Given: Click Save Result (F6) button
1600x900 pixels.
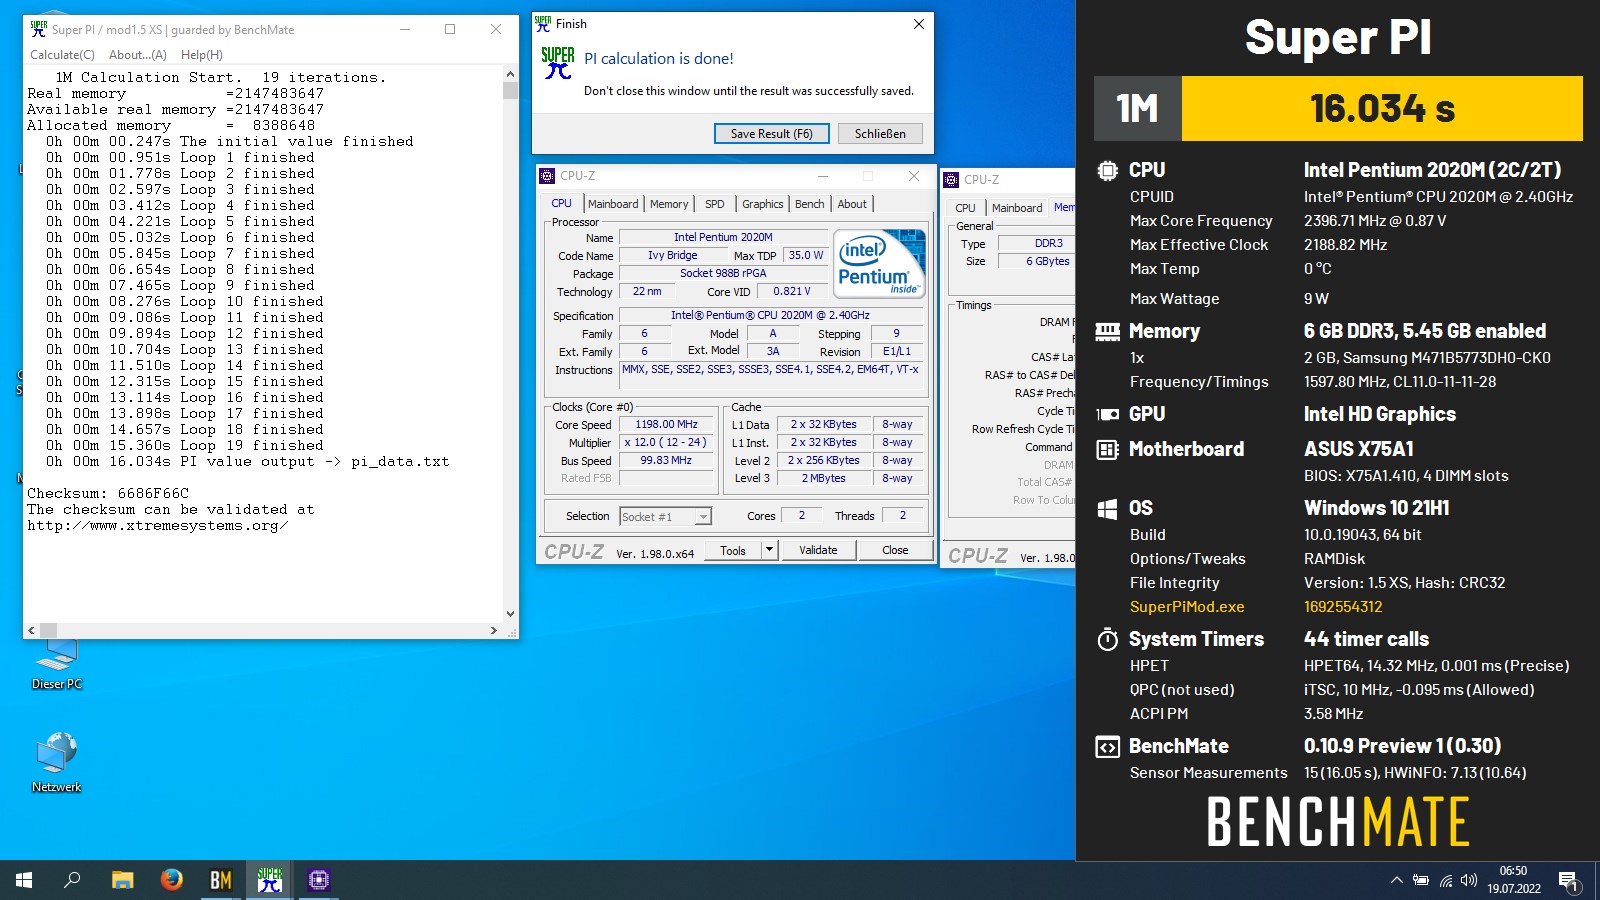Looking at the screenshot, I should pos(771,133).
